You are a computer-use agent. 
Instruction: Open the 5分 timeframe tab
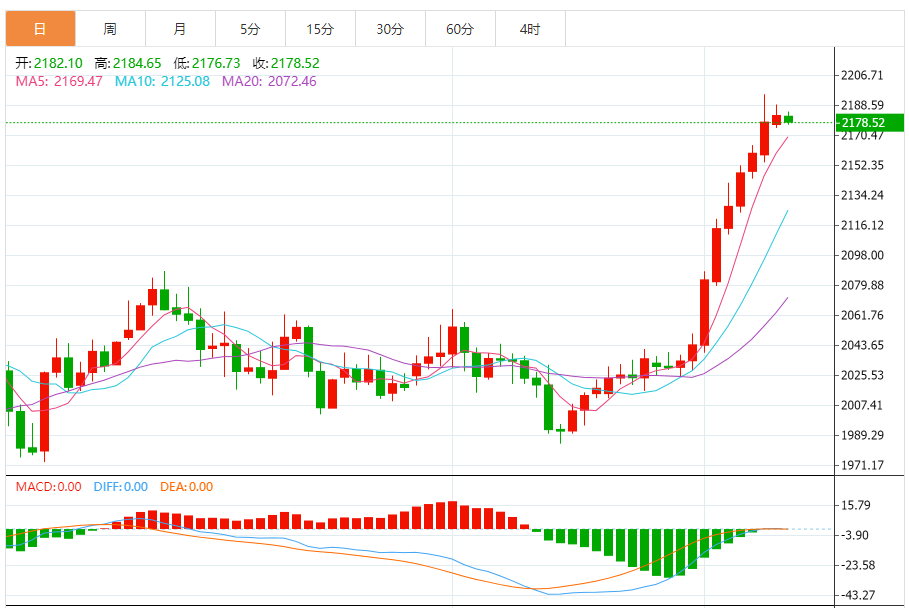tap(250, 28)
